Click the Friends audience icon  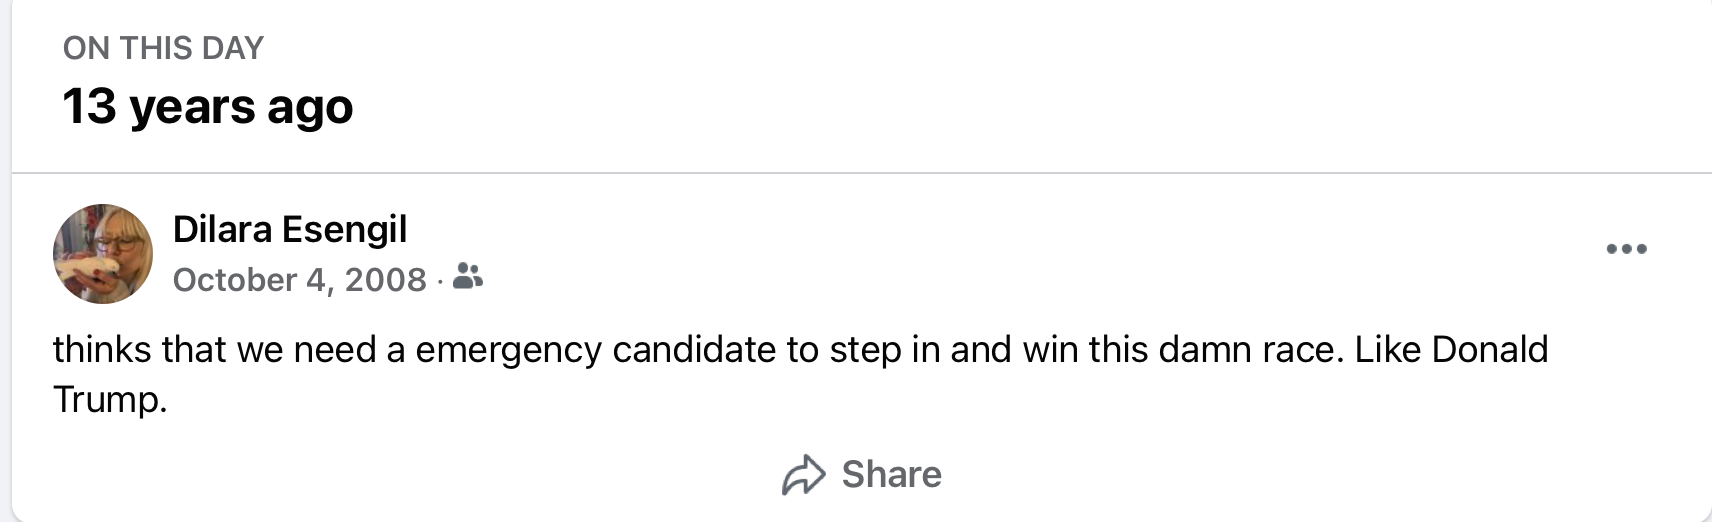pyautogui.click(x=467, y=276)
